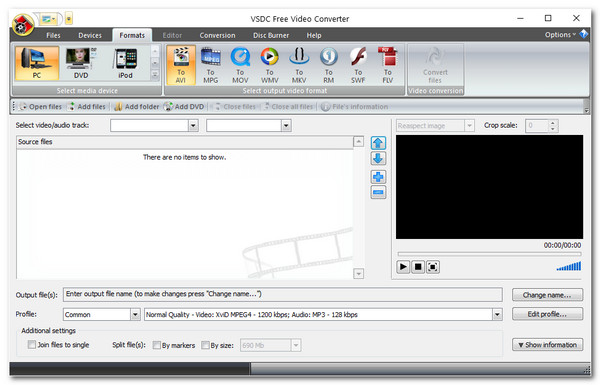Enable split By markers checkbox
Screen dimensions: 600x385
(x=157, y=345)
